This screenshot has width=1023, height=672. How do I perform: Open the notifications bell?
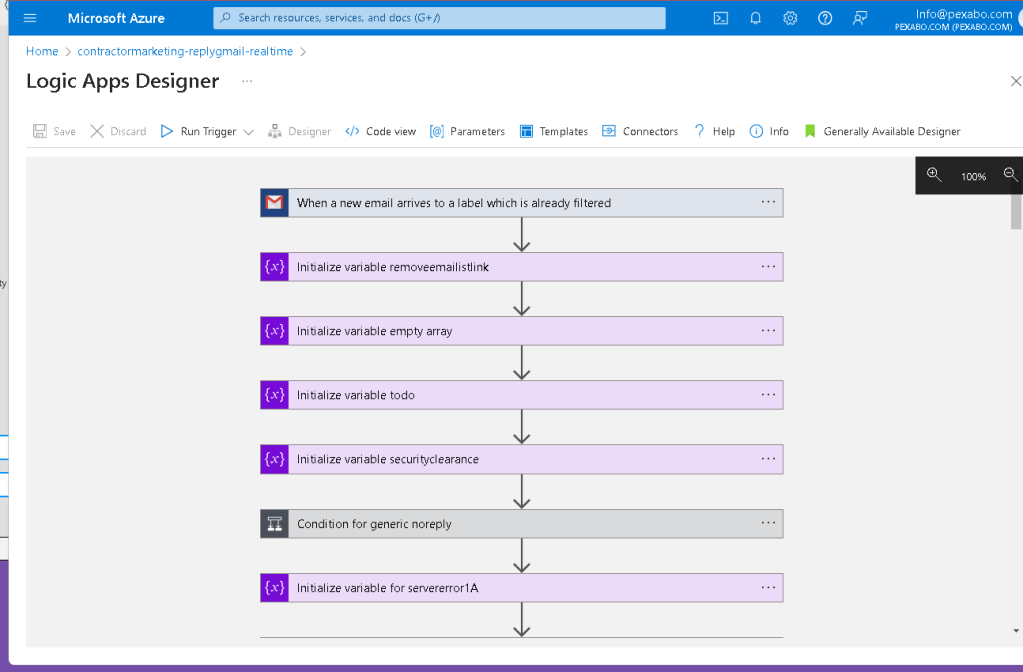[x=756, y=18]
